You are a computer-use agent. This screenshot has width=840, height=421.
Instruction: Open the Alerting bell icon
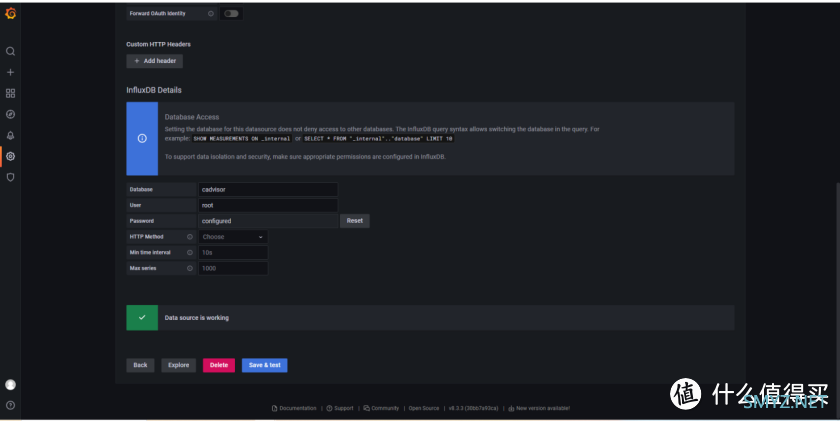[x=10, y=136]
